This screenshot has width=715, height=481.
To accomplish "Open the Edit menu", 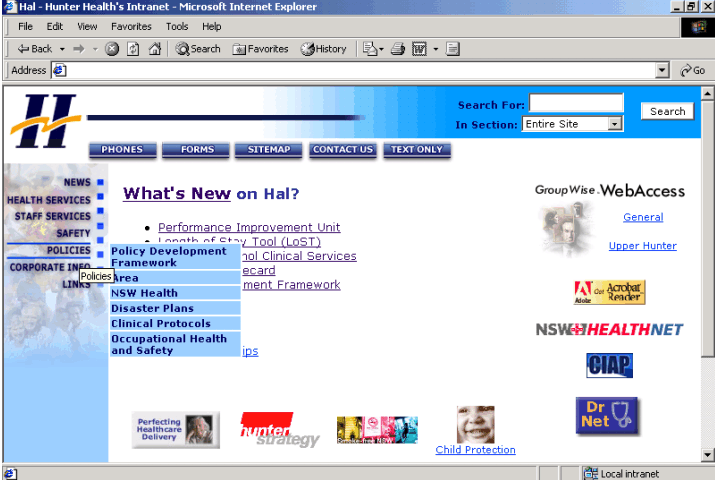I will coord(55,26).
